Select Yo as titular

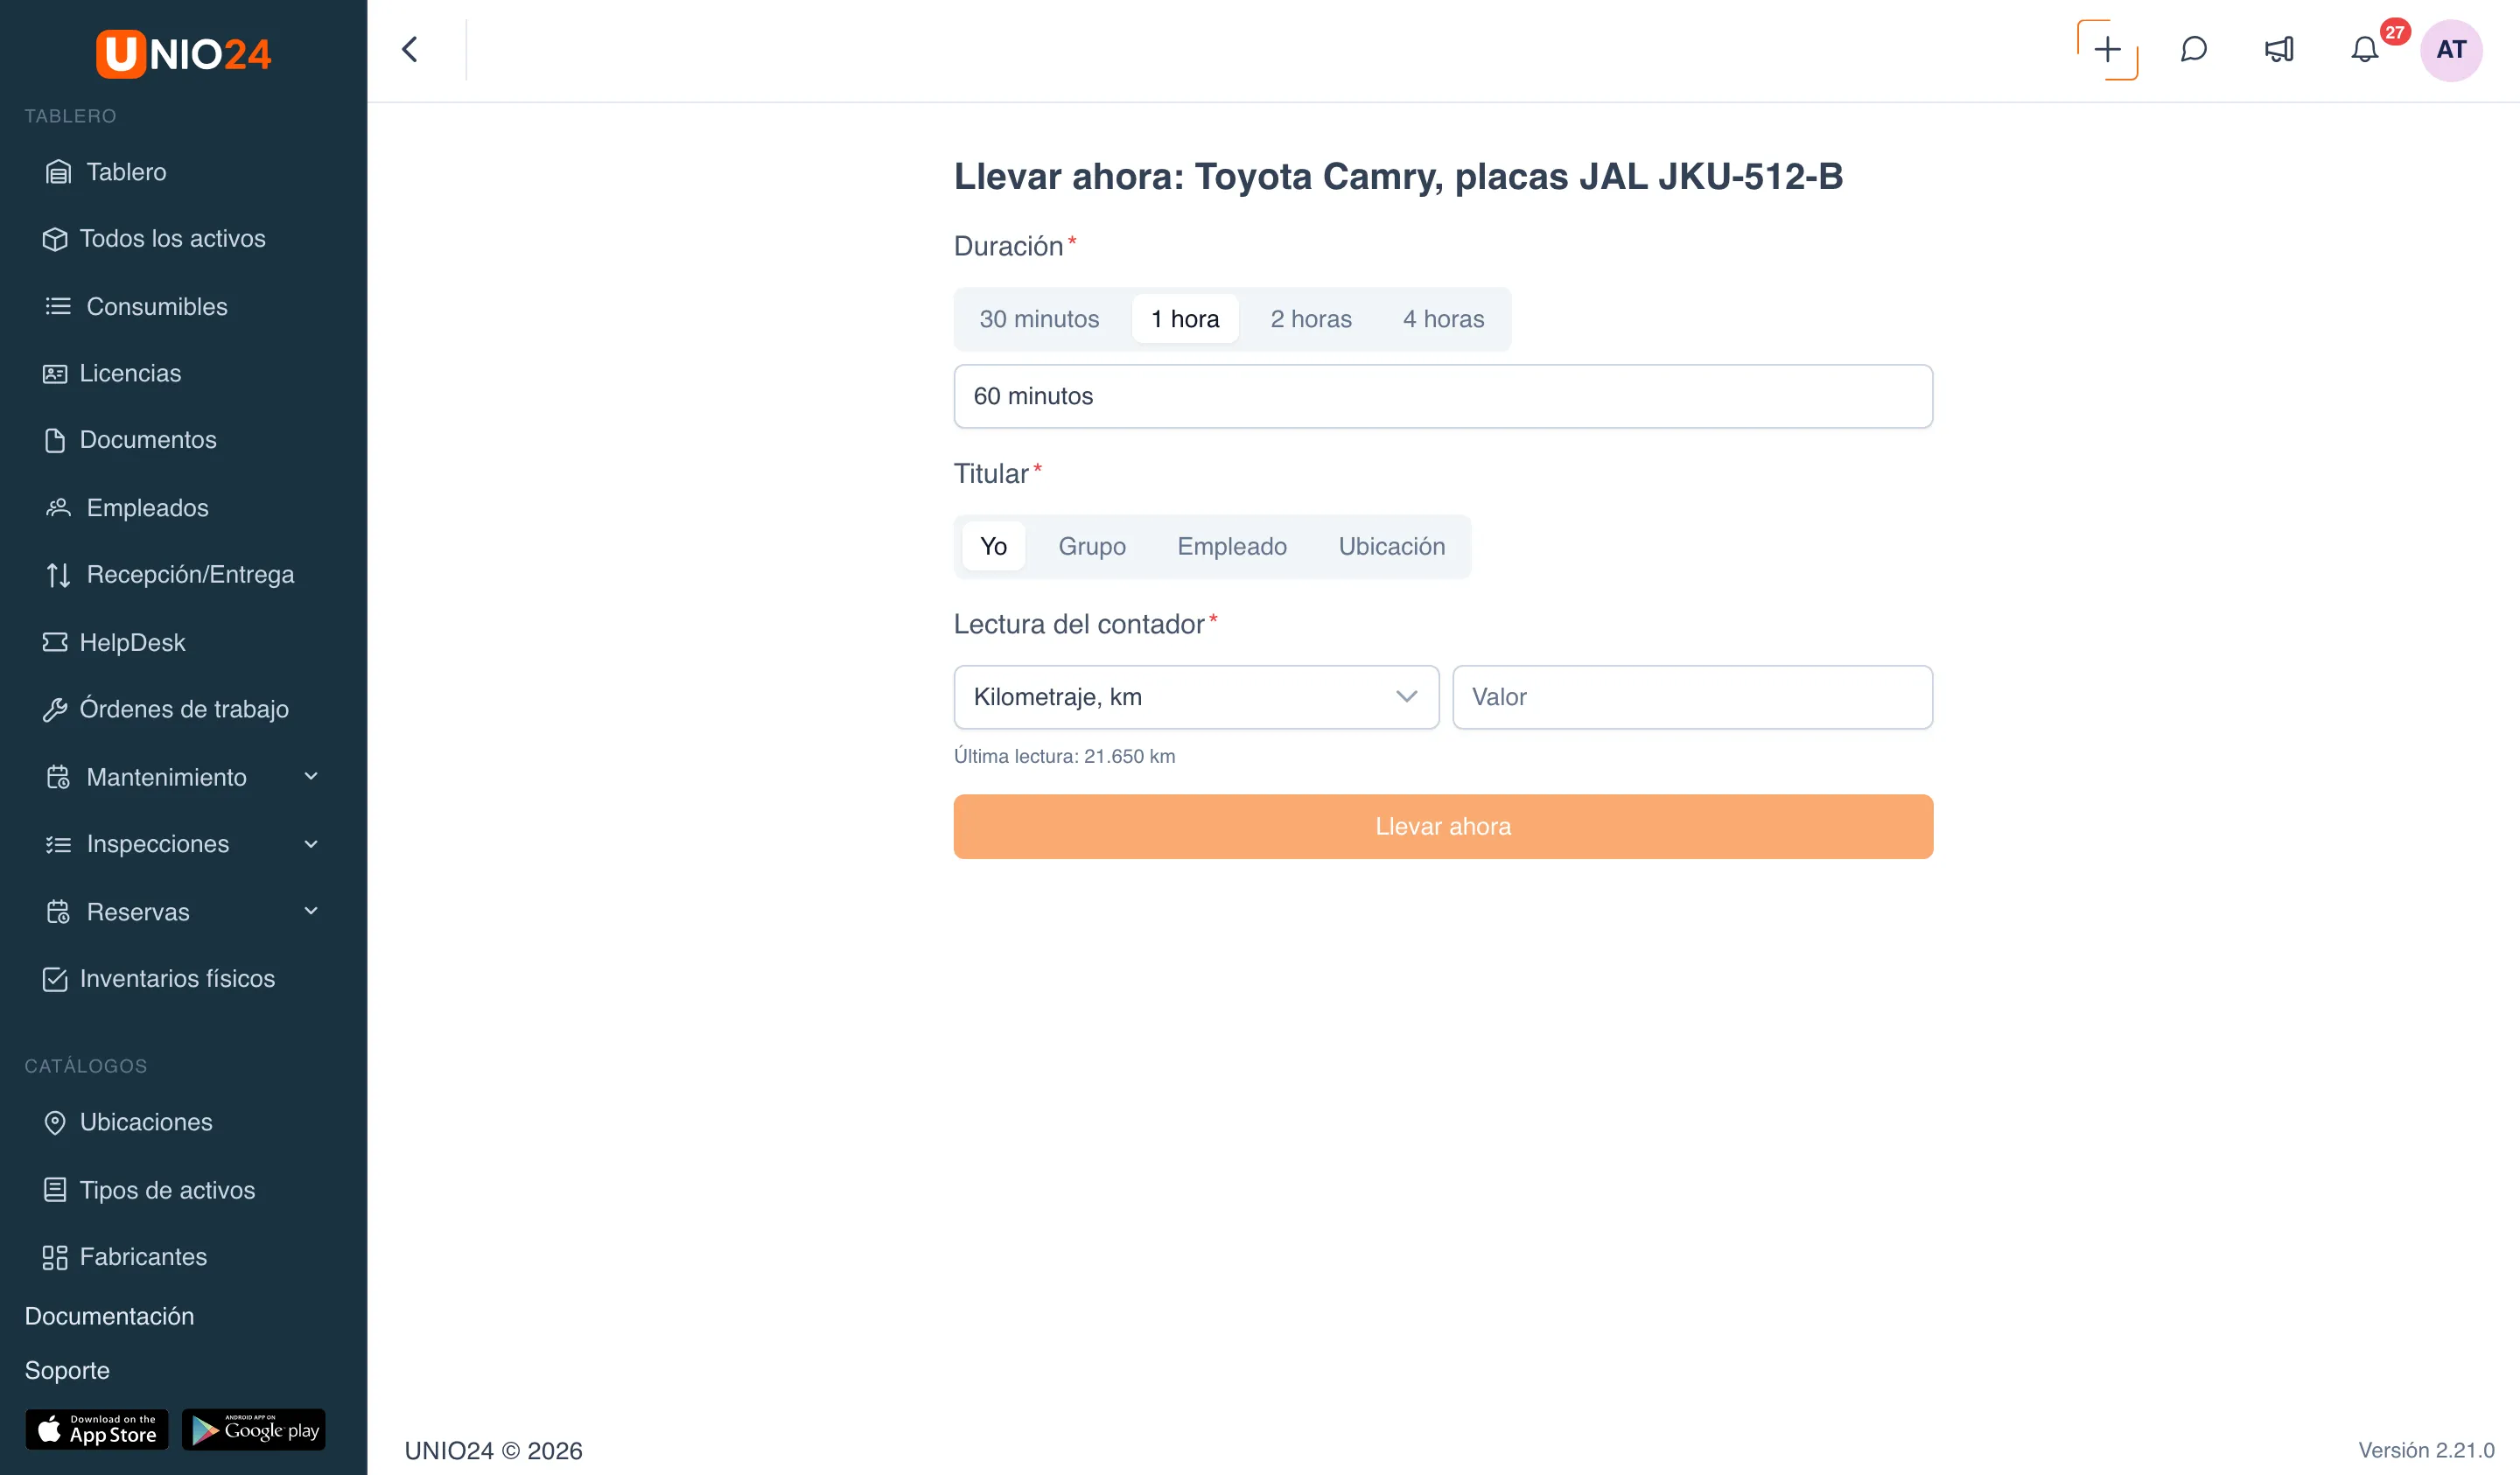pyautogui.click(x=993, y=546)
